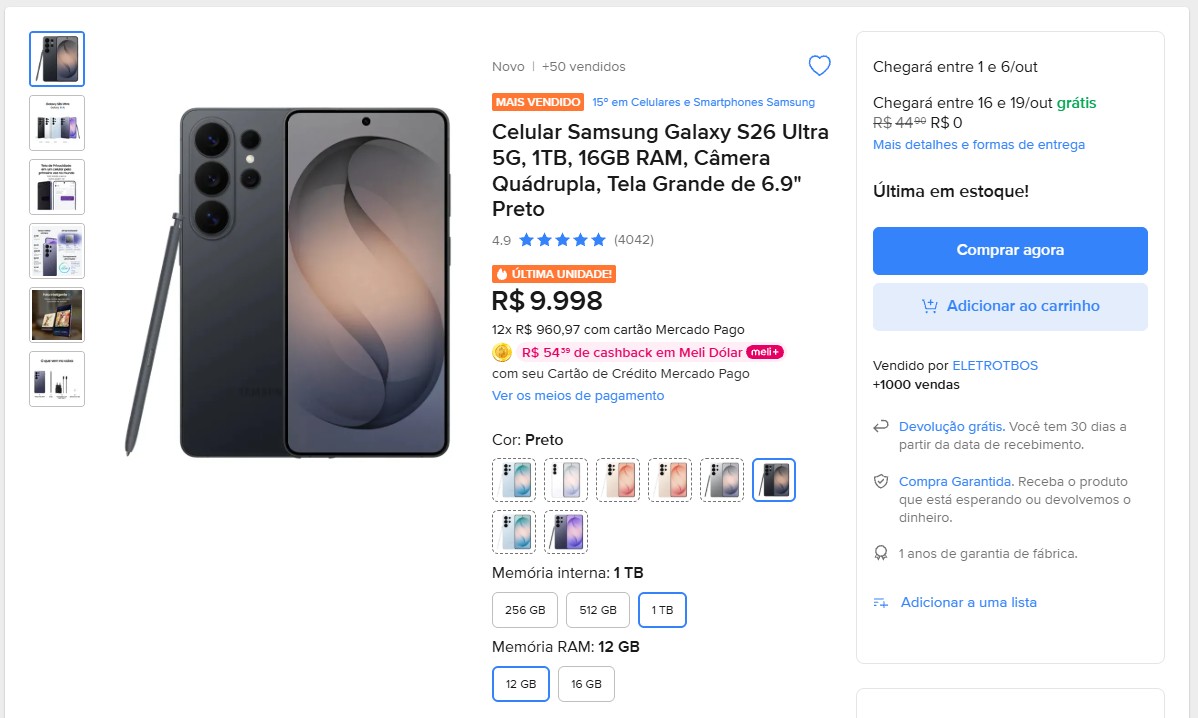Show the second product thumbnail image
This screenshot has width=1198, height=718.
pos(57,123)
